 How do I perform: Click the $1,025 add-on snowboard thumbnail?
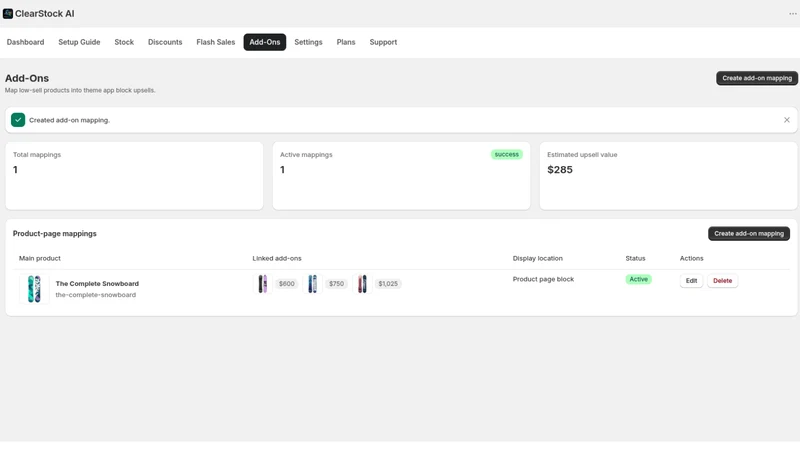click(362, 284)
